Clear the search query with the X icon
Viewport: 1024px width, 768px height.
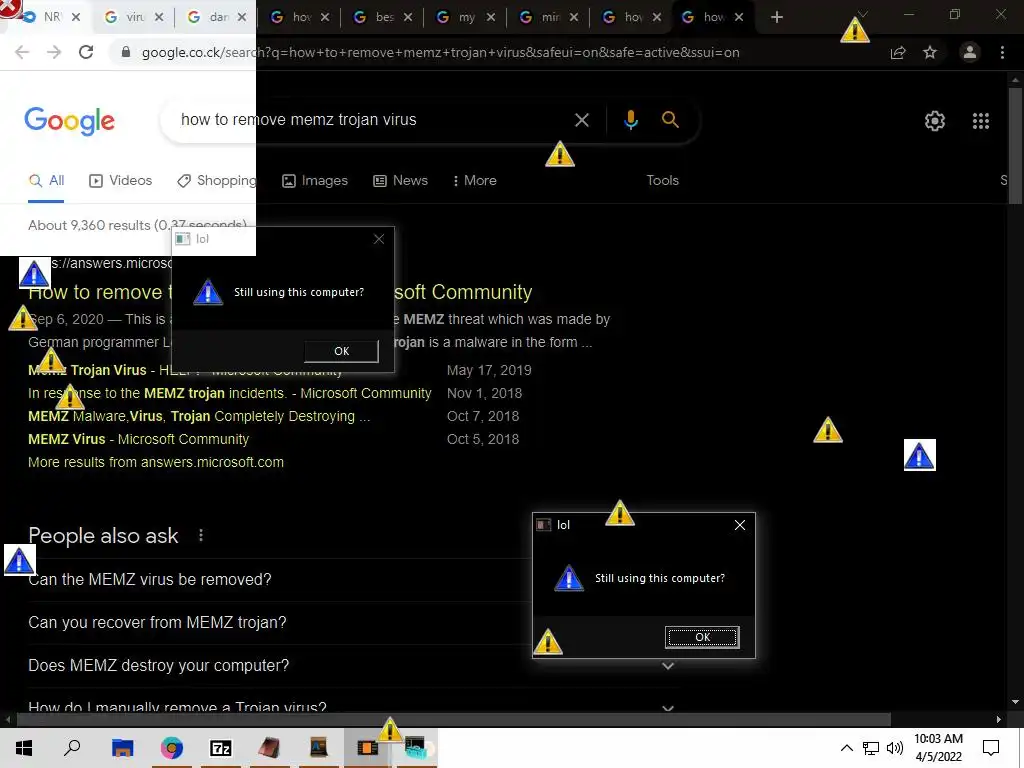tap(581, 120)
